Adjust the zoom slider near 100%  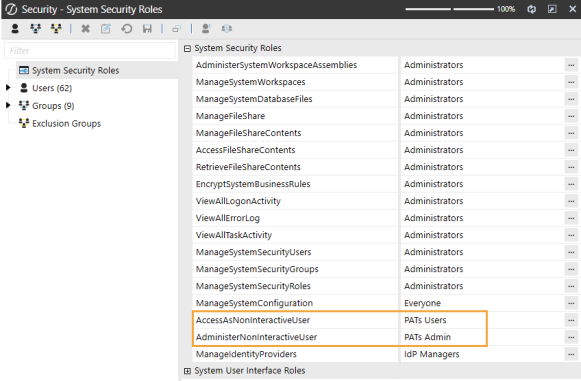point(449,9)
